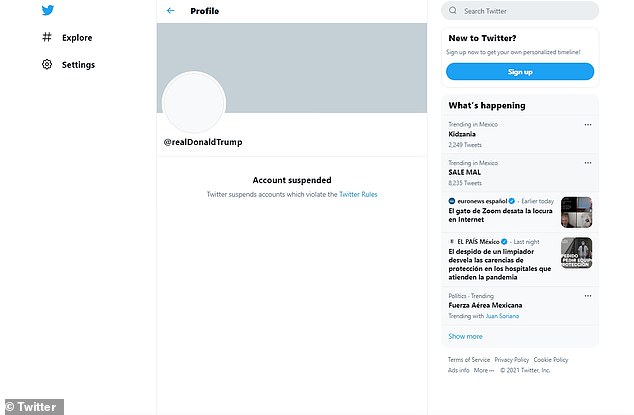Go back with the back arrow
634x415 pixels.
(x=171, y=11)
